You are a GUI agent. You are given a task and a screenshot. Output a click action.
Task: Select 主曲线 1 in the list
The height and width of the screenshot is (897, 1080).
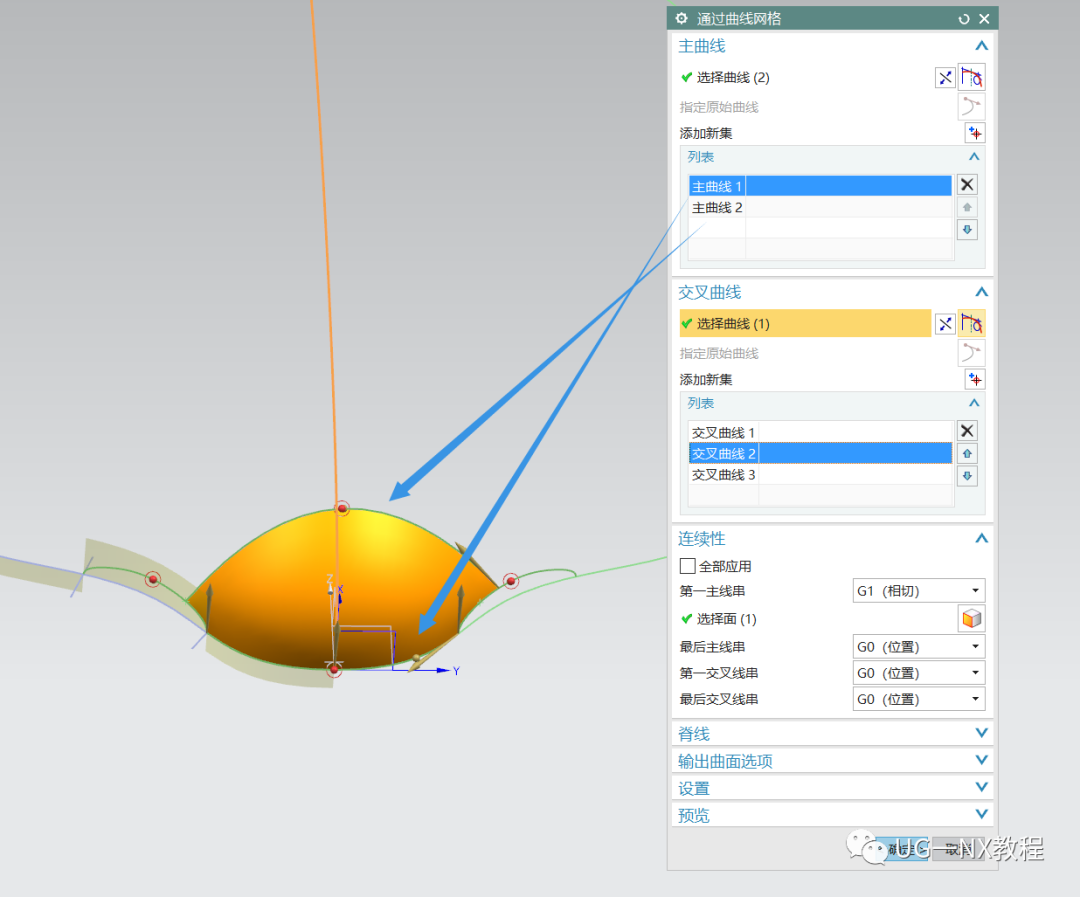coord(820,186)
